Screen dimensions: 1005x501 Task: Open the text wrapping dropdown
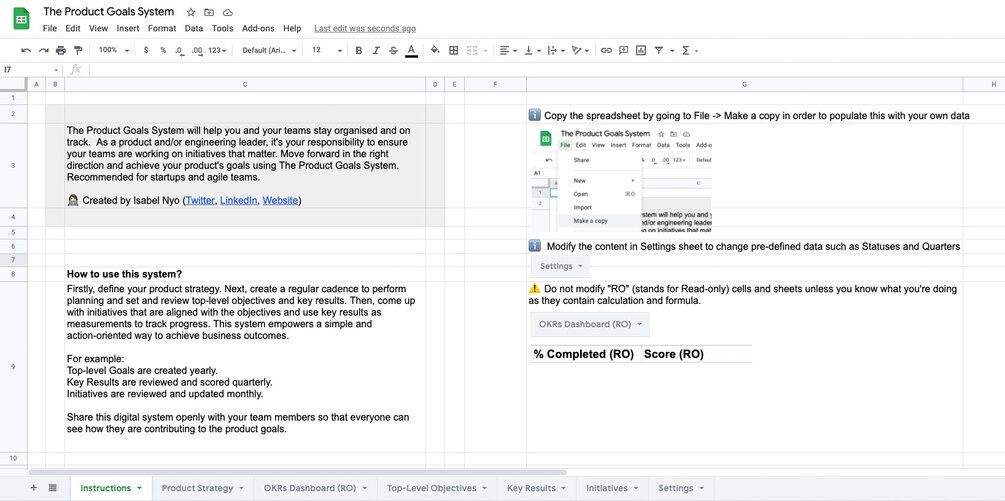(556, 50)
